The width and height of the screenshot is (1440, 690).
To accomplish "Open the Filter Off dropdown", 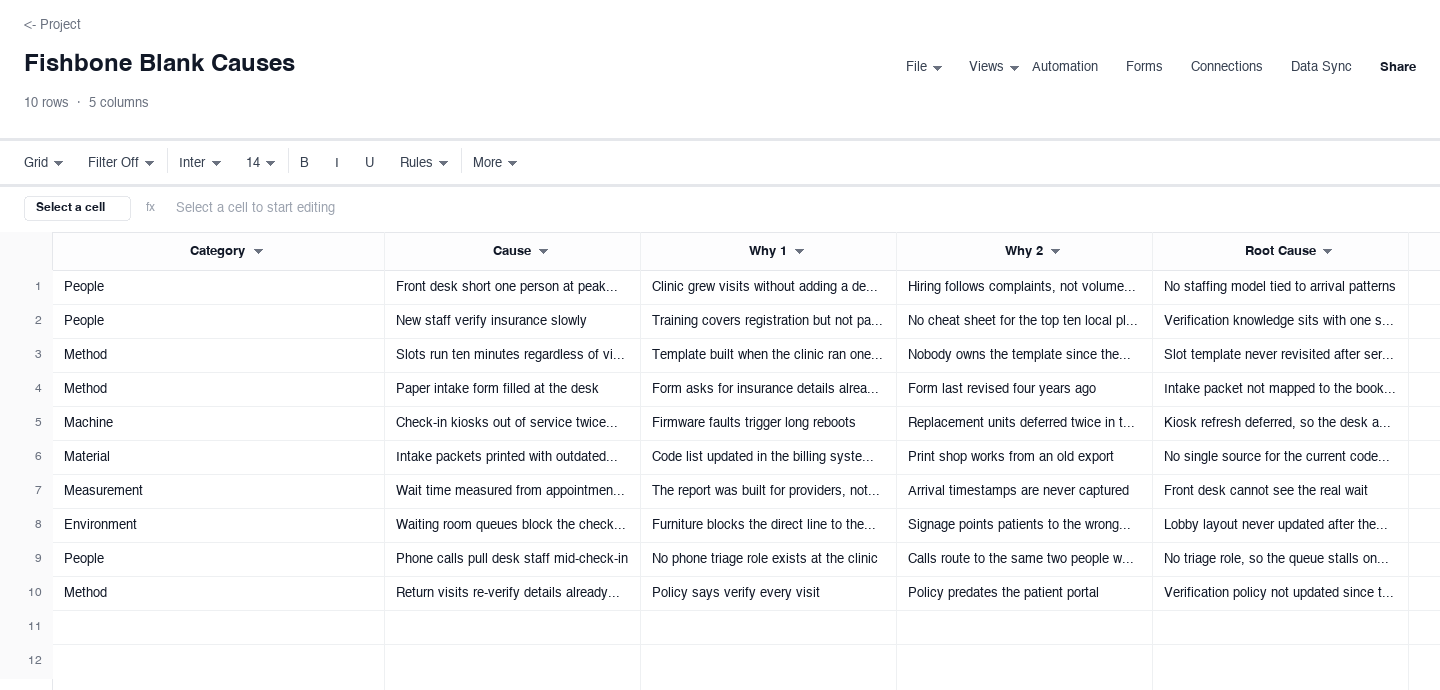I will [x=121, y=162].
